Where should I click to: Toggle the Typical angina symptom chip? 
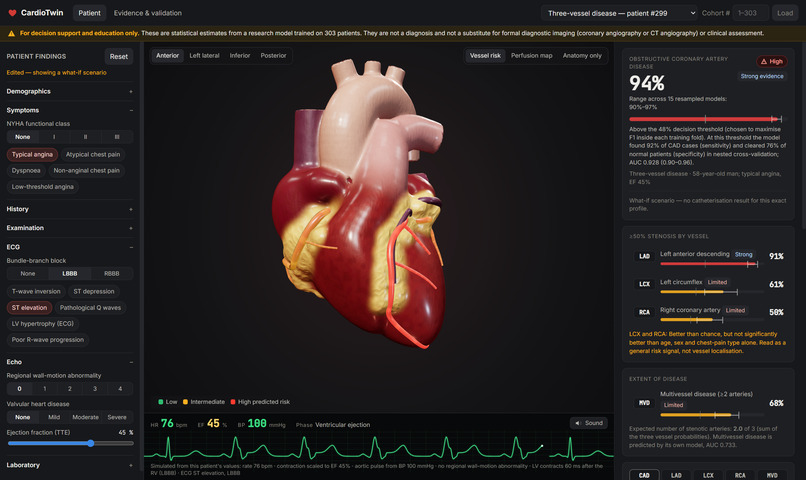[x=32, y=154]
